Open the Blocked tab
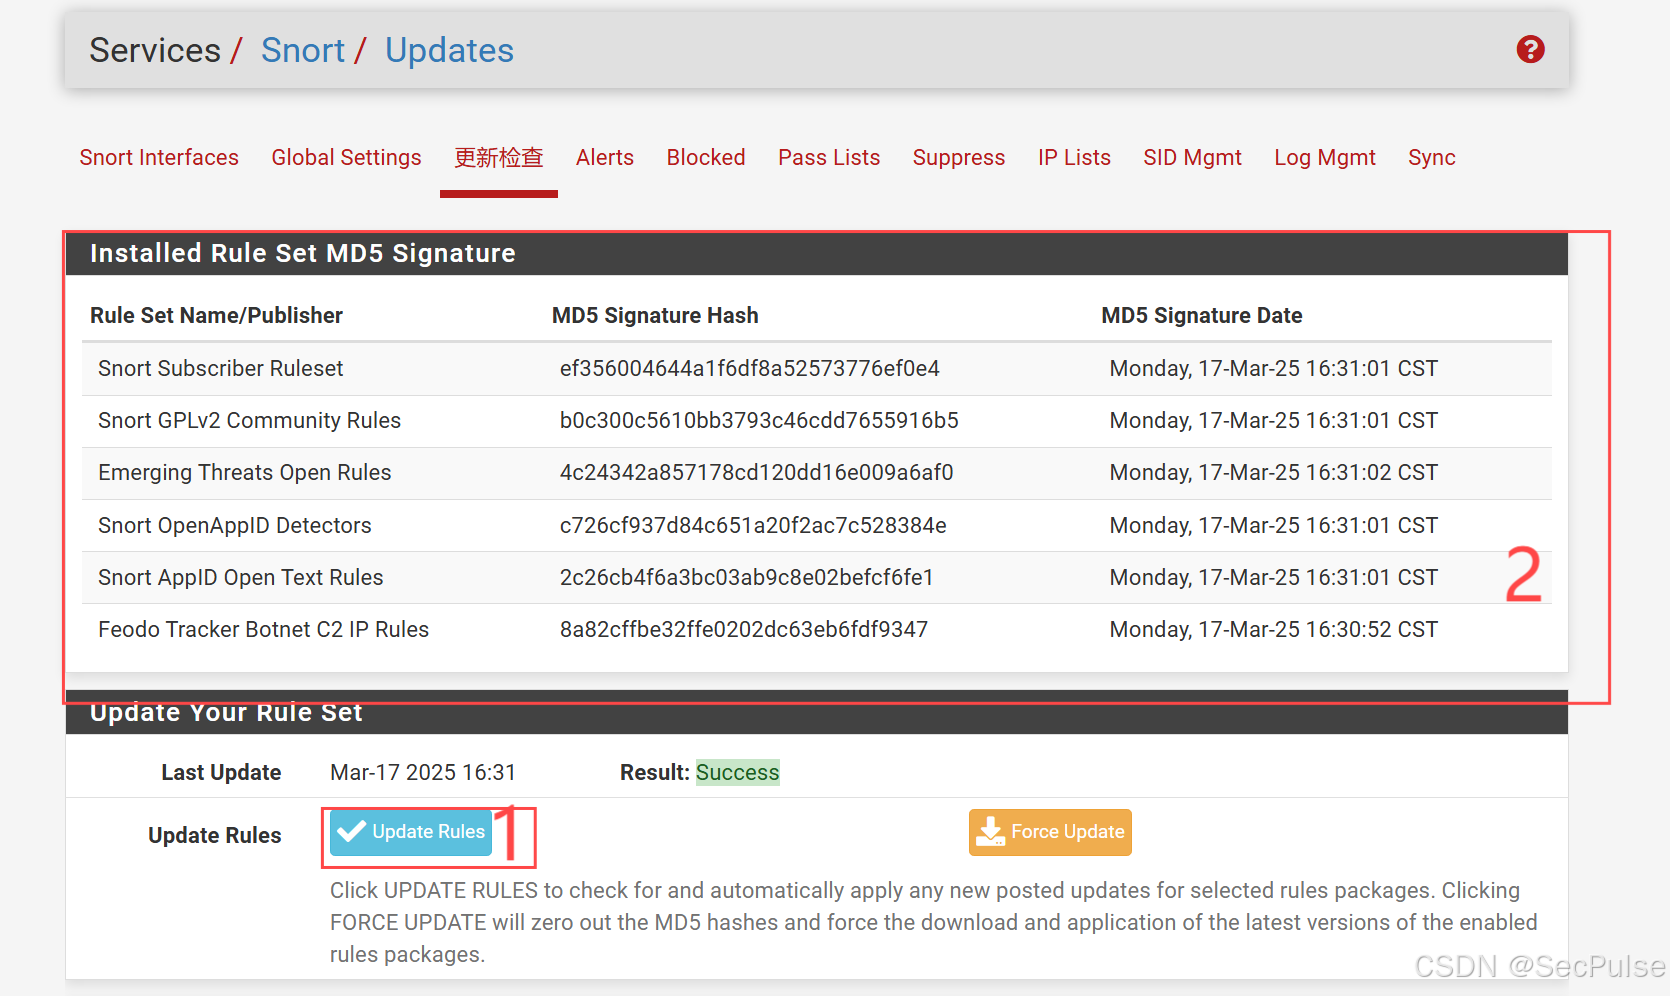 [x=706, y=158]
